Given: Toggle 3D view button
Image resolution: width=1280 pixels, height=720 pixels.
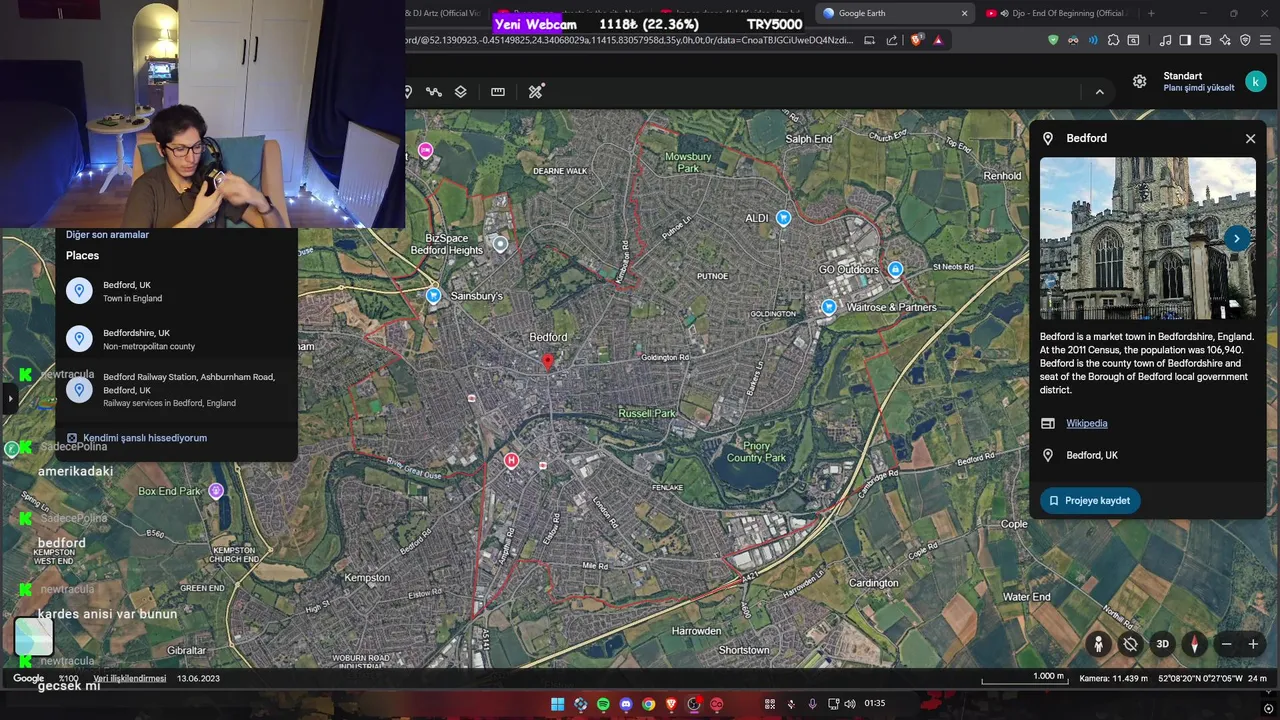Looking at the screenshot, I should pos(1162,645).
